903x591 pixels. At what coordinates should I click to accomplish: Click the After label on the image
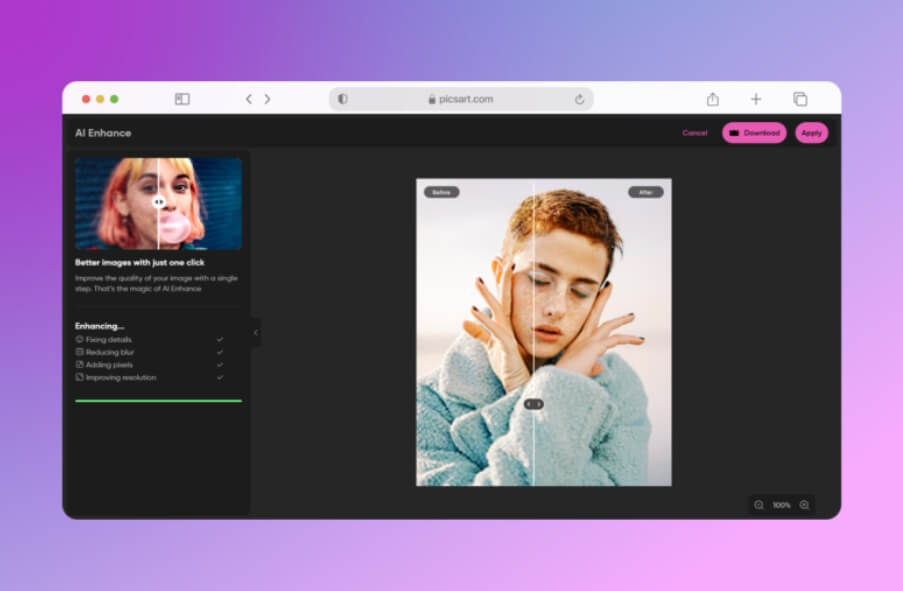[x=645, y=192]
